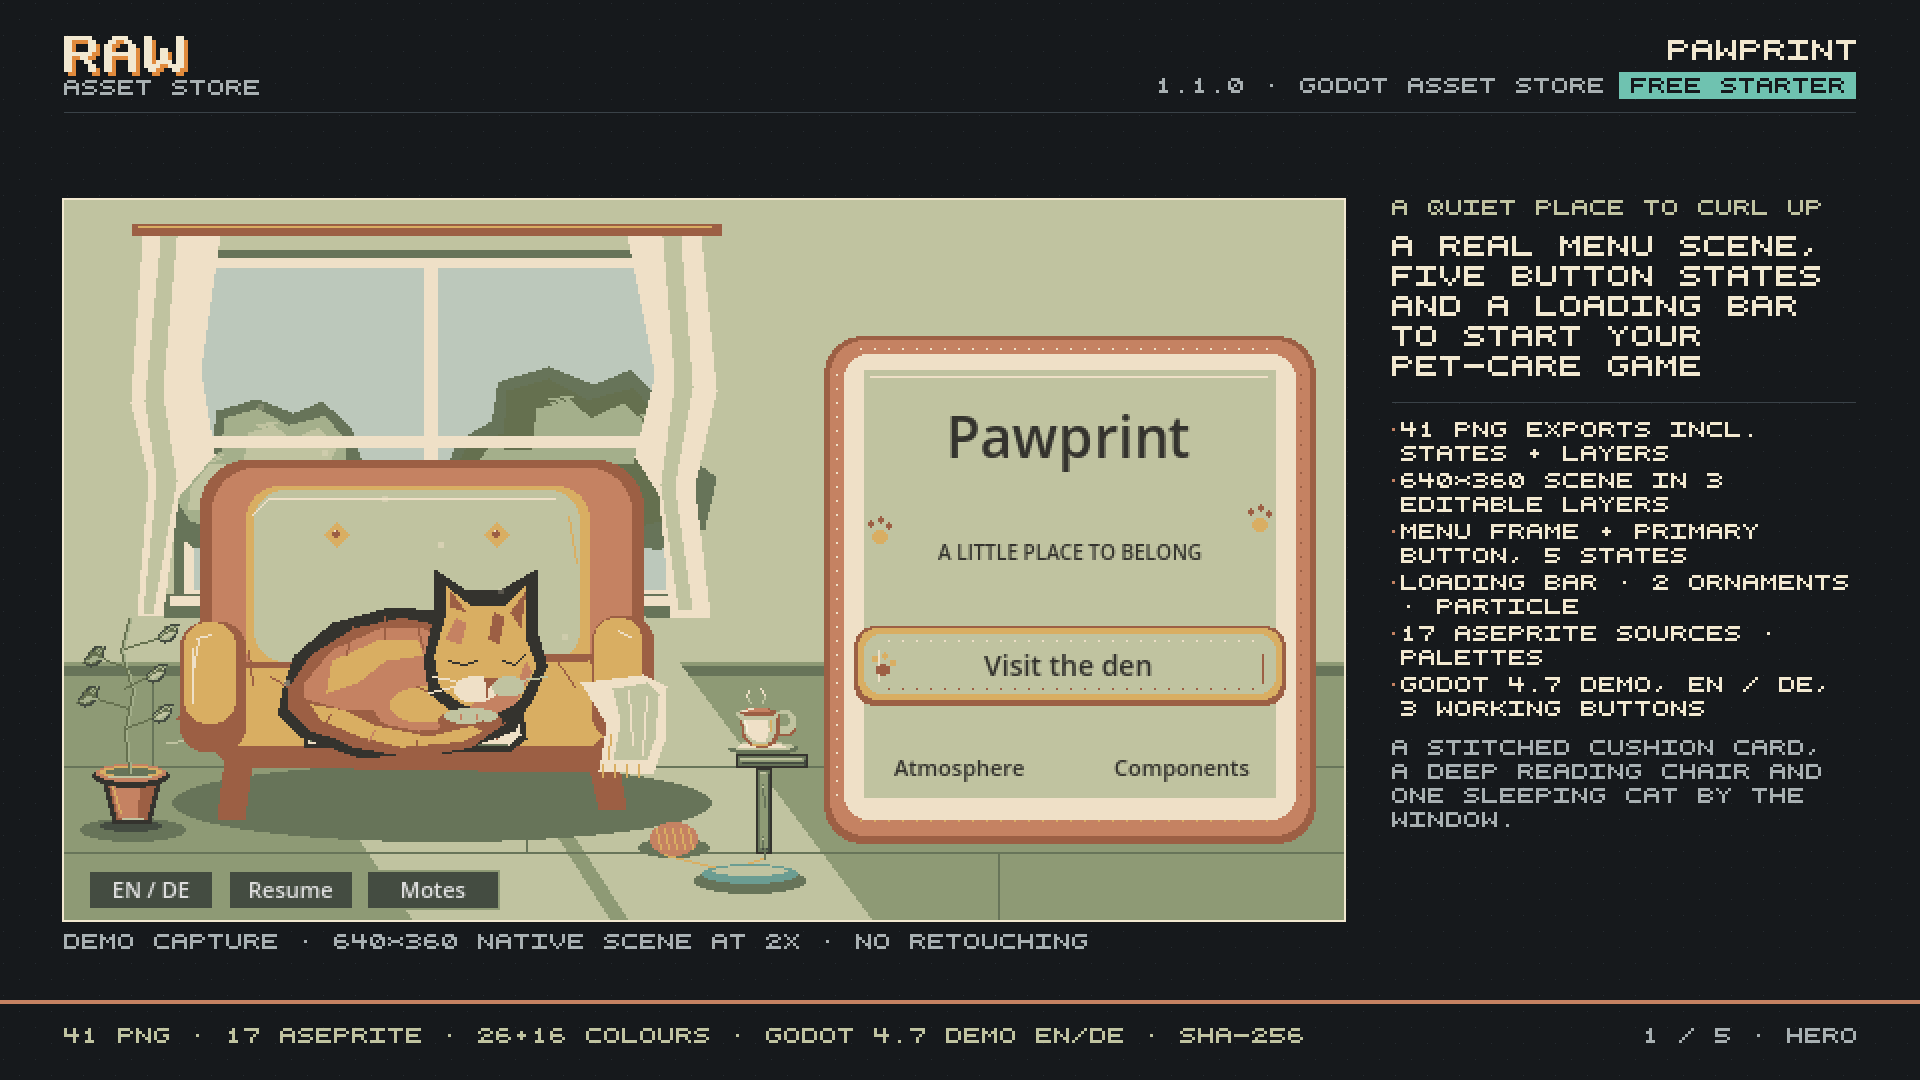Click the Resume button
This screenshot has height=1080, width=1920.
[290, 890]
